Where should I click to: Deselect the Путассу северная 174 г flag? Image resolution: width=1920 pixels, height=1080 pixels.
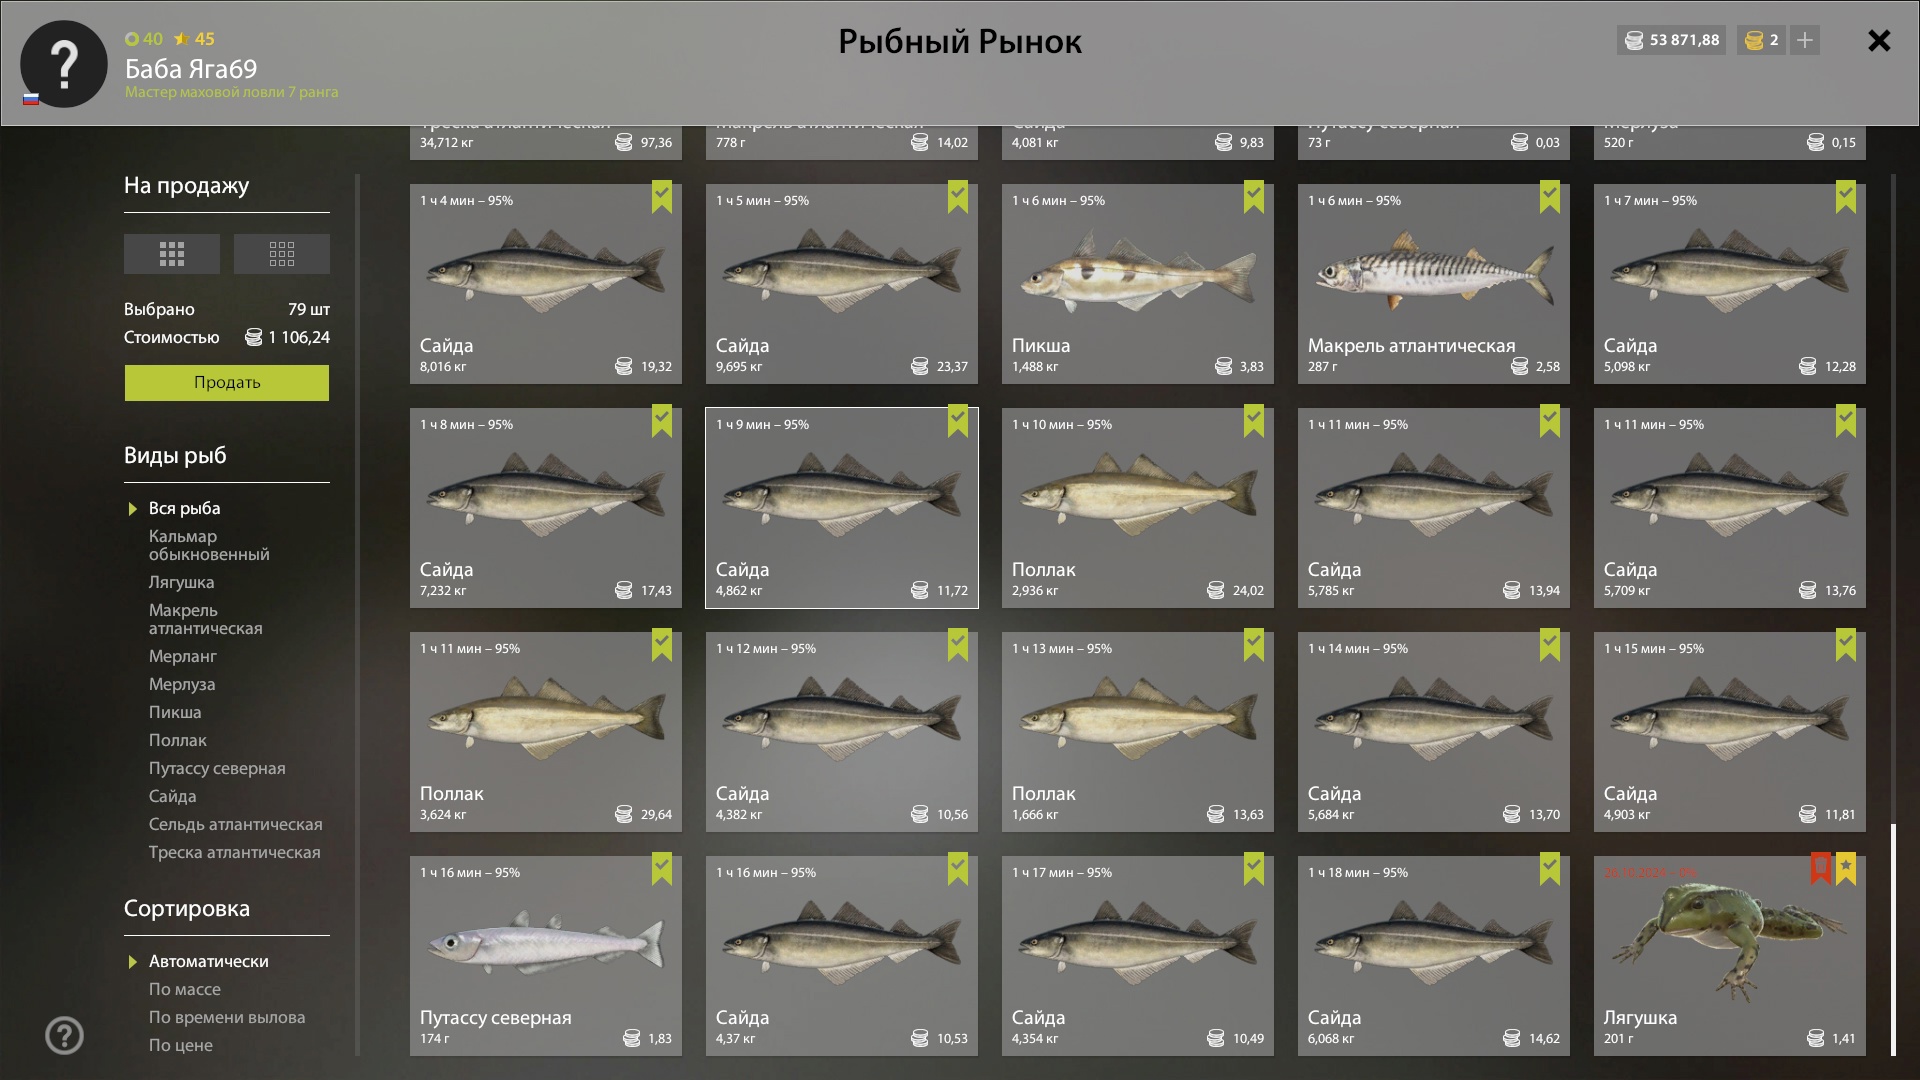click(x=662, y=868)
